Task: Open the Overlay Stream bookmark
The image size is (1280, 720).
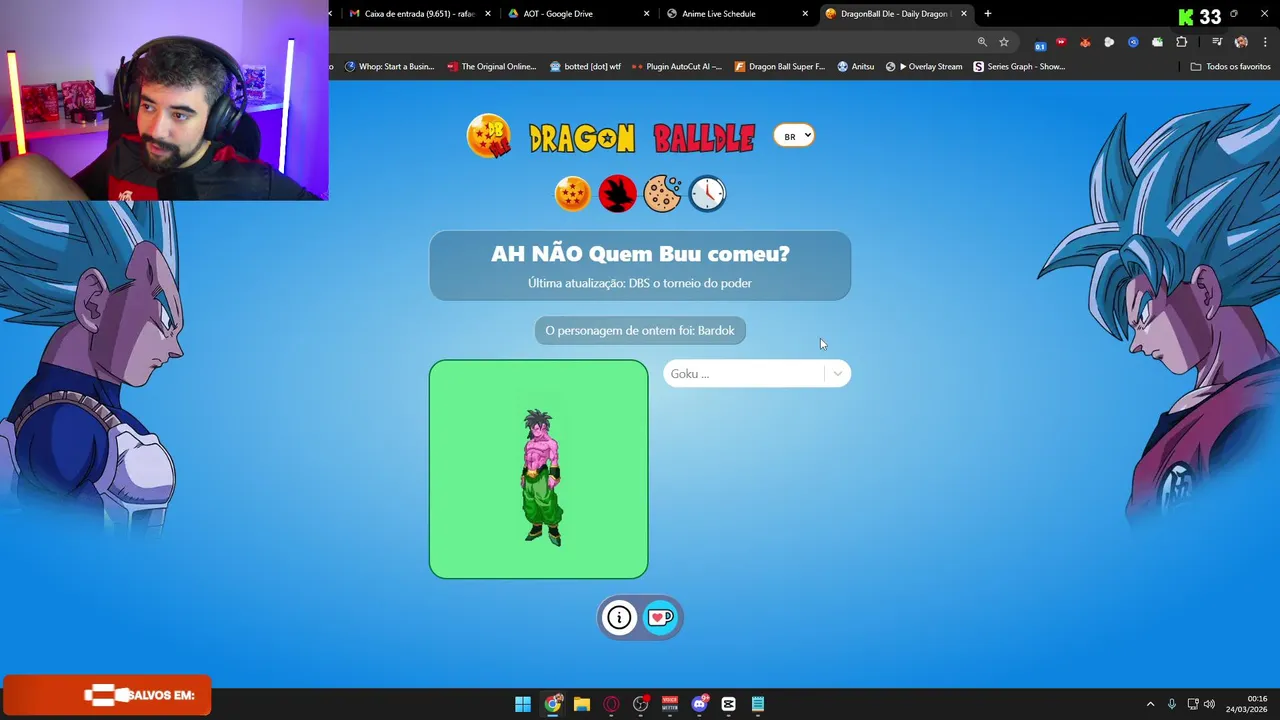Action: pos(924,67)
